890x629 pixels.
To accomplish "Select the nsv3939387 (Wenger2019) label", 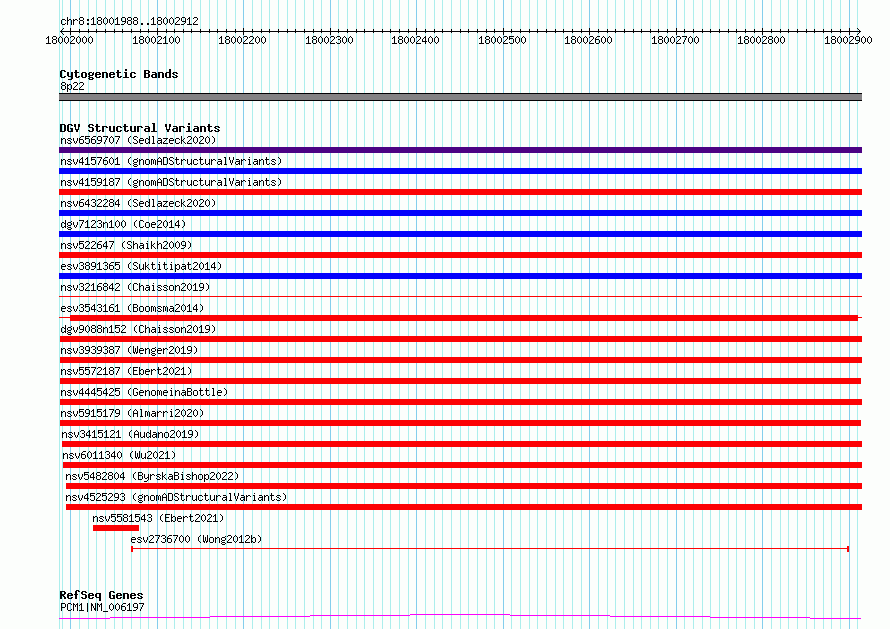I will coord(129,350).
